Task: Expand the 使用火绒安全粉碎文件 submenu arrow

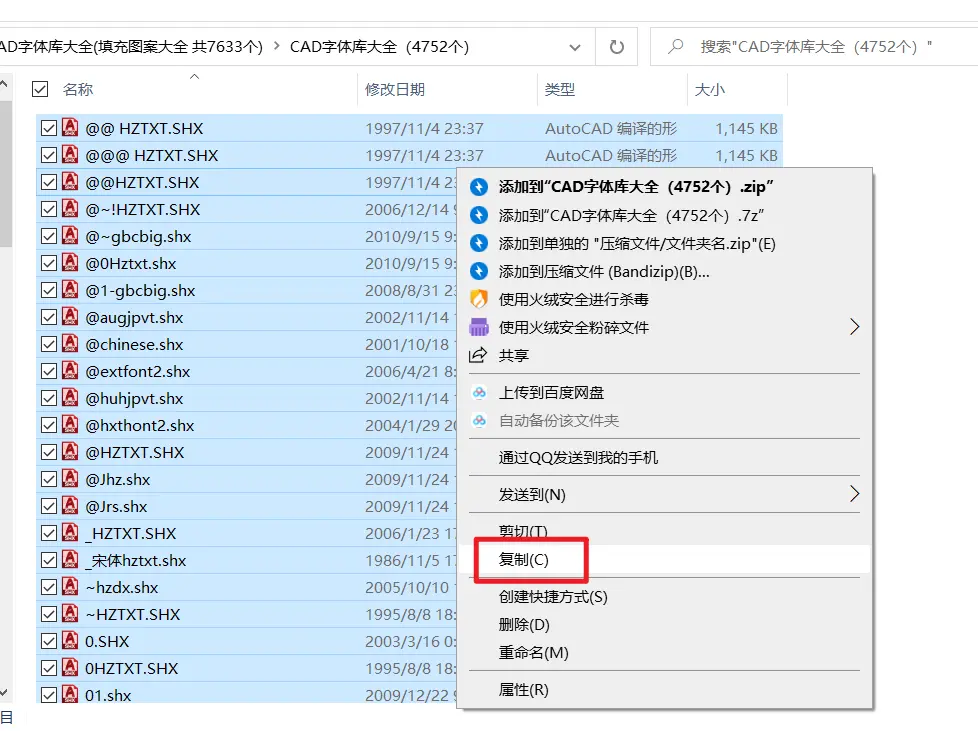Action: click(855, 327)
